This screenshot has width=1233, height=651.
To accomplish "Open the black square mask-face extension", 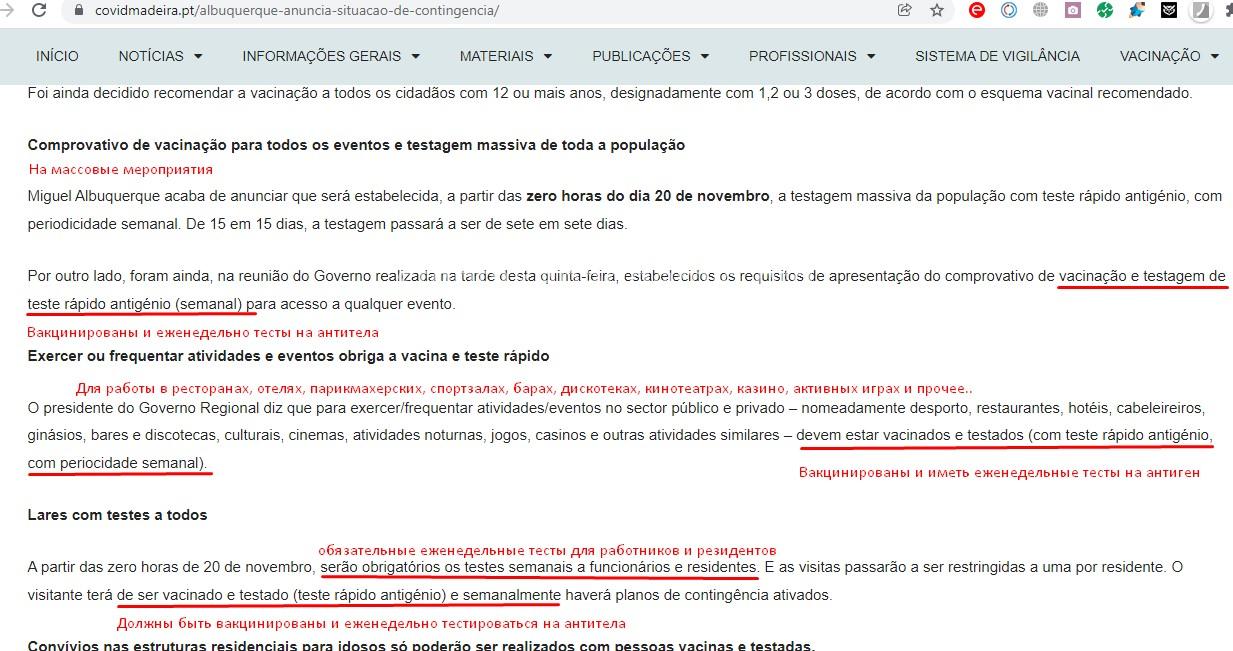I will coord(1169,11).
